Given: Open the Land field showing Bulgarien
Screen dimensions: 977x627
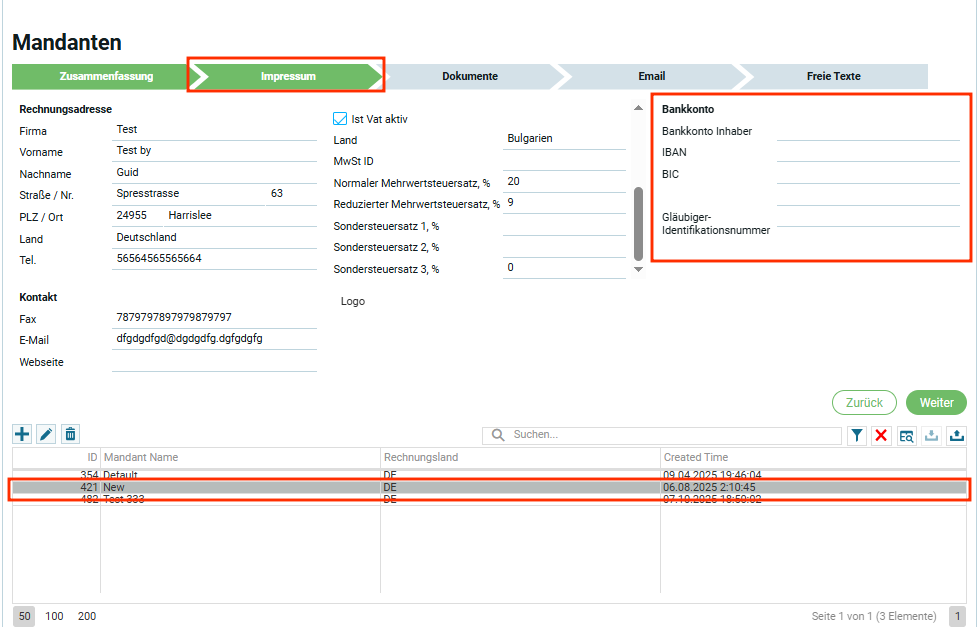Looking at the screenshot, I should point(564,139).
